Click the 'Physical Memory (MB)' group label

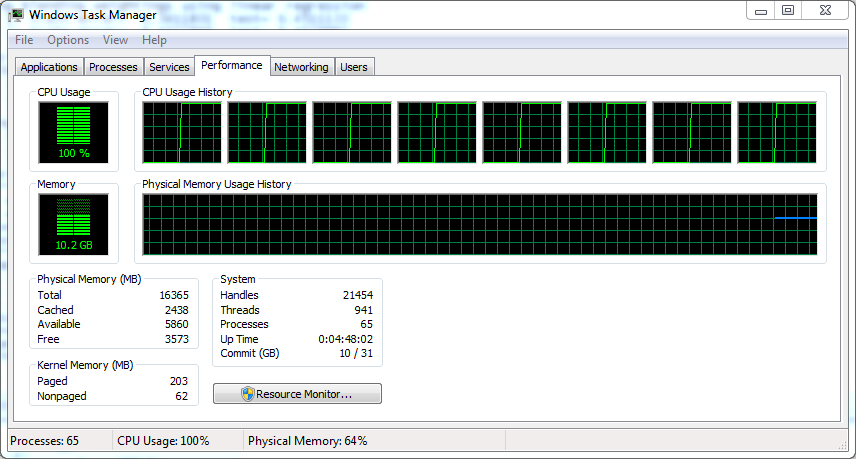pyautogui.click(x=89, y=279)
